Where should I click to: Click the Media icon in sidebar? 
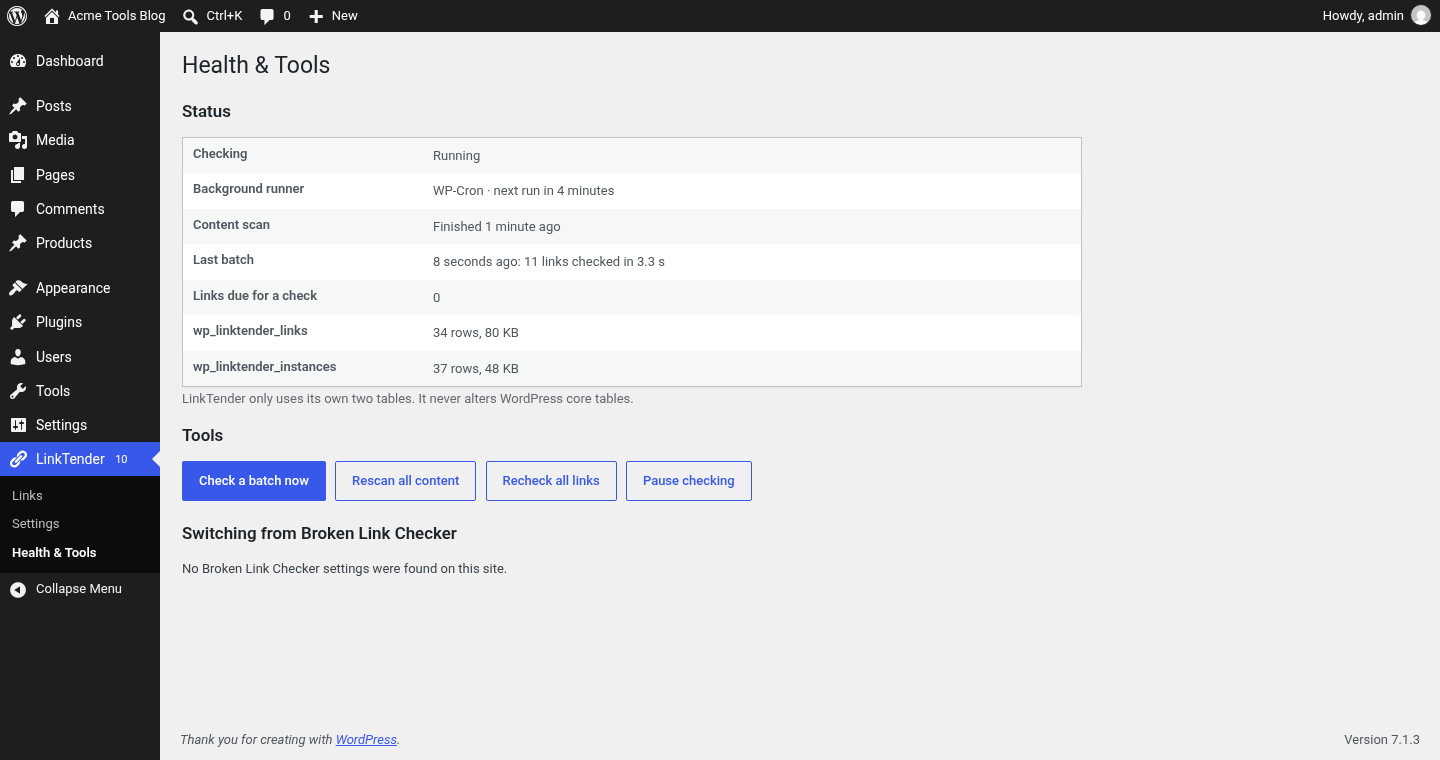pos(18,140)
